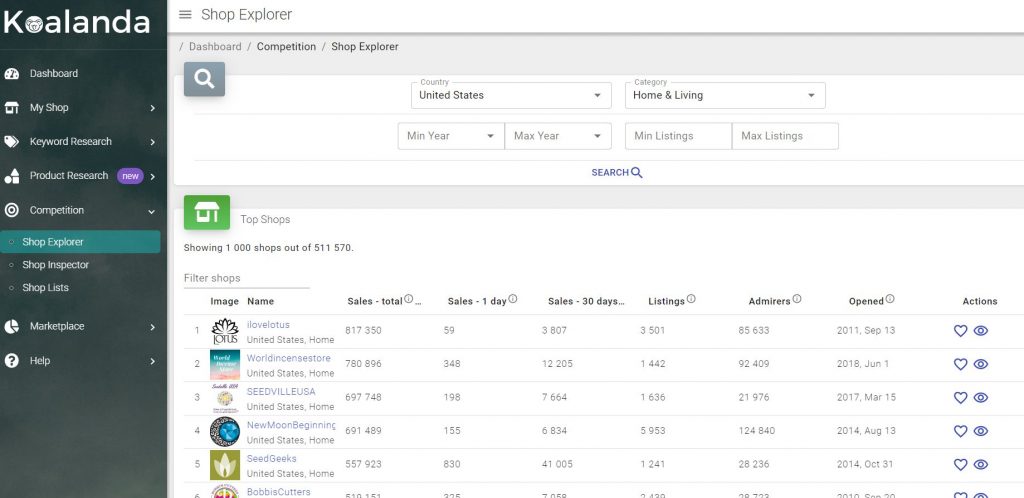Open the Worldincensestore shop link

tap(289, 358)
